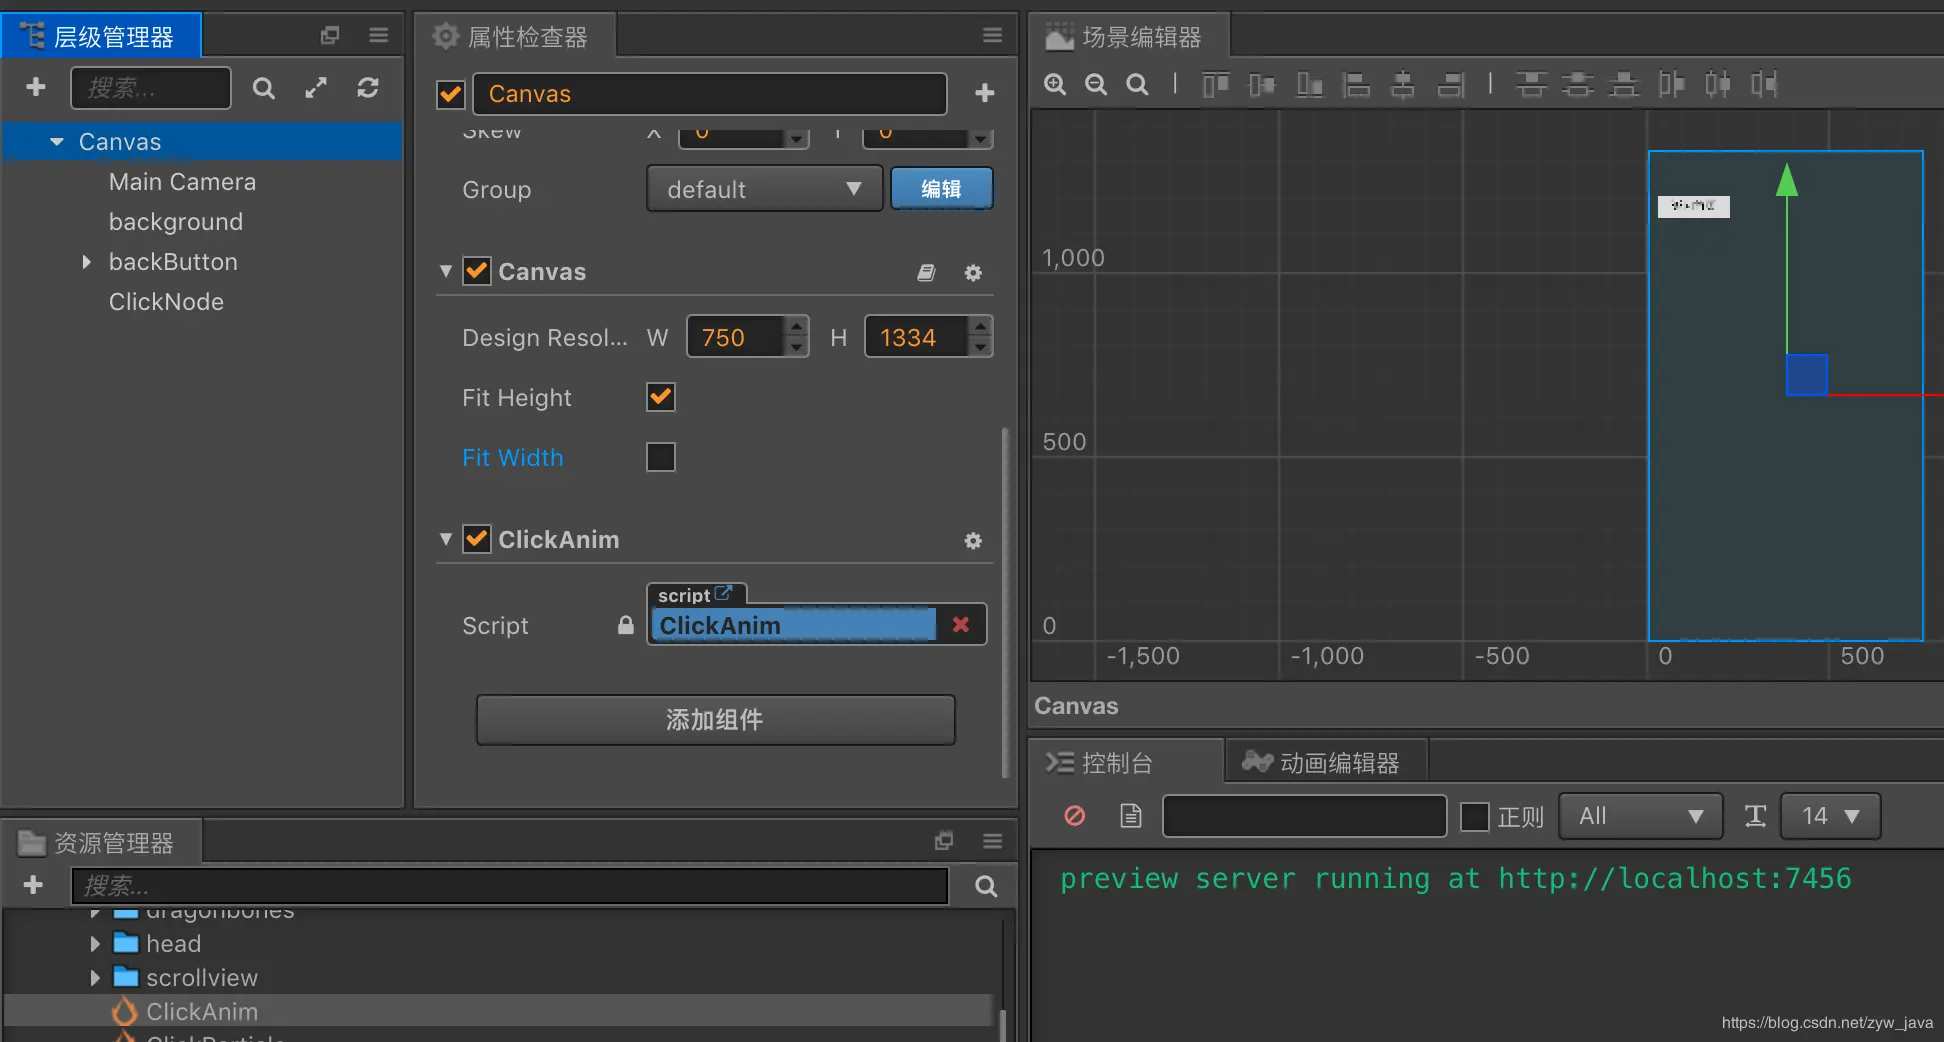The width and height of the screenshot is (1944, 1042).
Task: Align selected nodes to right
Action: pyautogui.click(x=1450, y=84)
